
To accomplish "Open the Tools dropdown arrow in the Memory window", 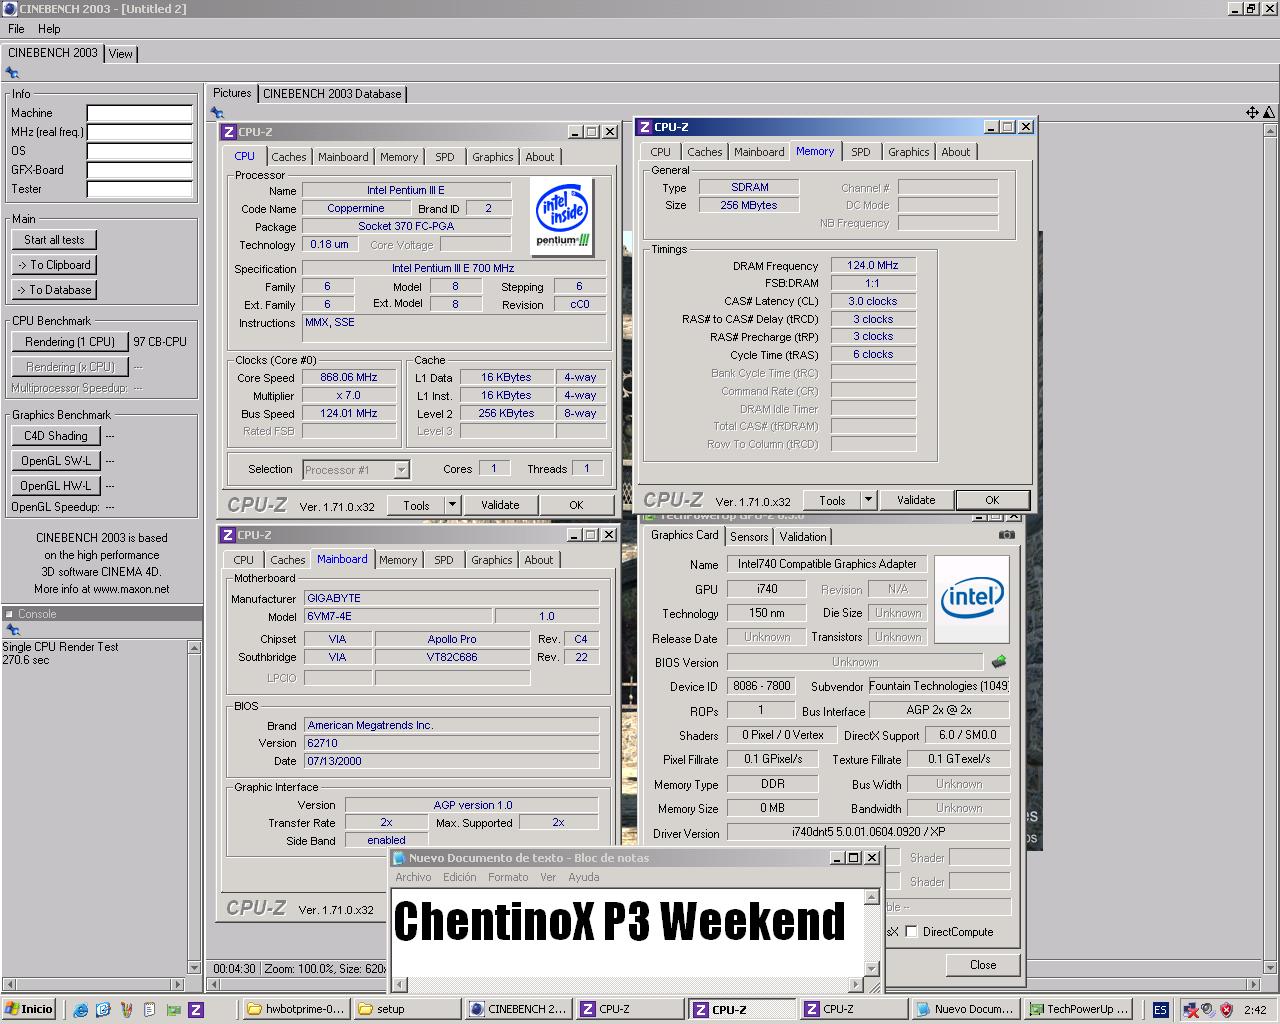I will pos(868,500).
